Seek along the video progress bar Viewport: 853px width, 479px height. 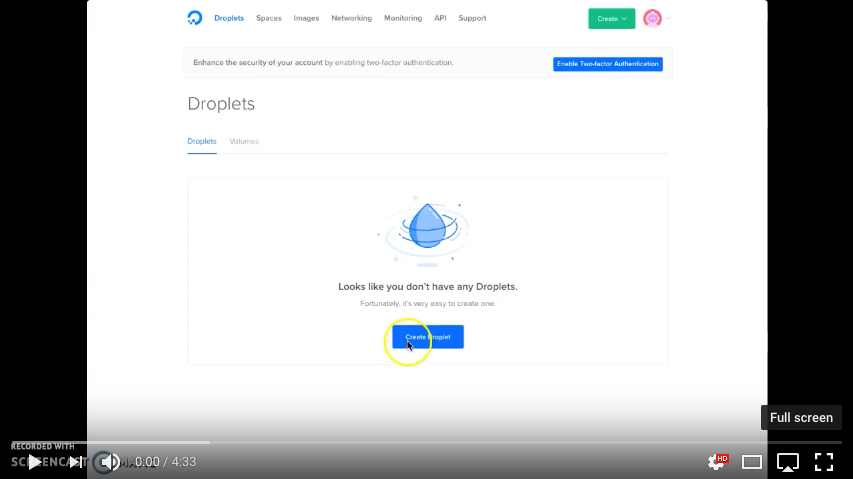[x=426, y=443]
